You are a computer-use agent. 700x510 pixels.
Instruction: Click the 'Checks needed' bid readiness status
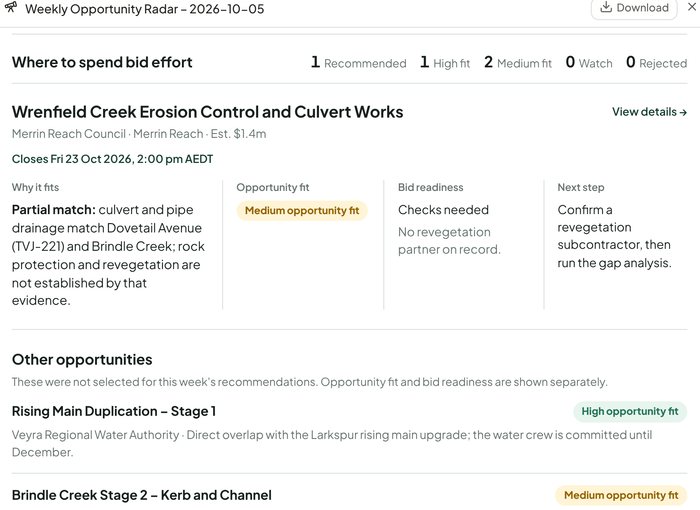click(443, 209)
